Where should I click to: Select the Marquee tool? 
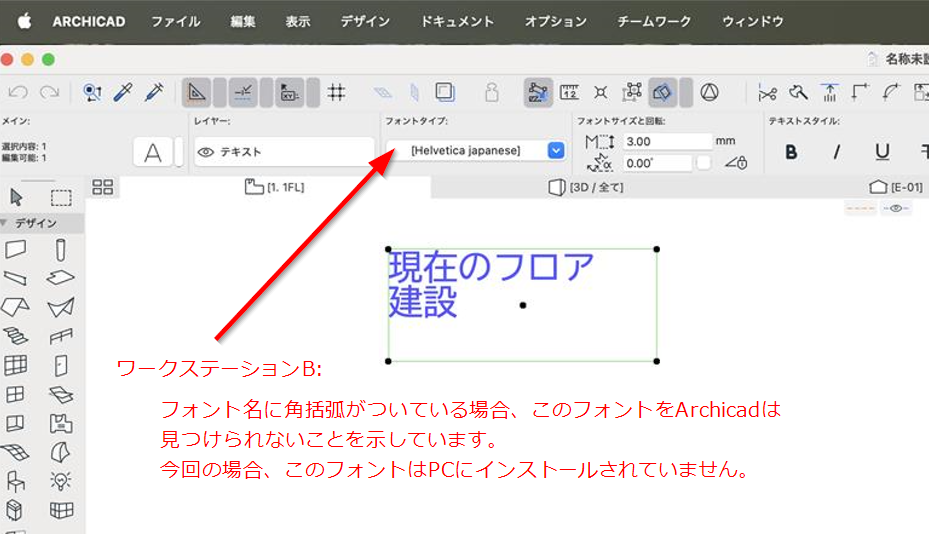coord(61,197)
